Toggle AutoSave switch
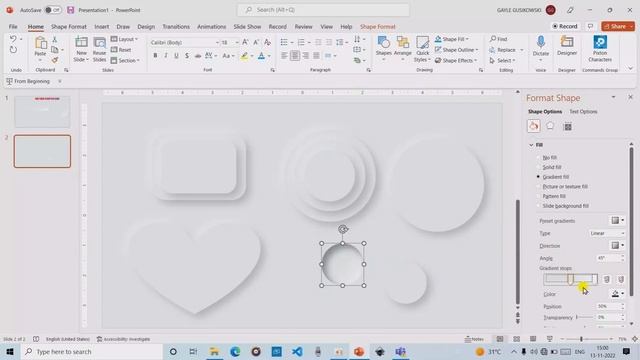 point(53,10)
